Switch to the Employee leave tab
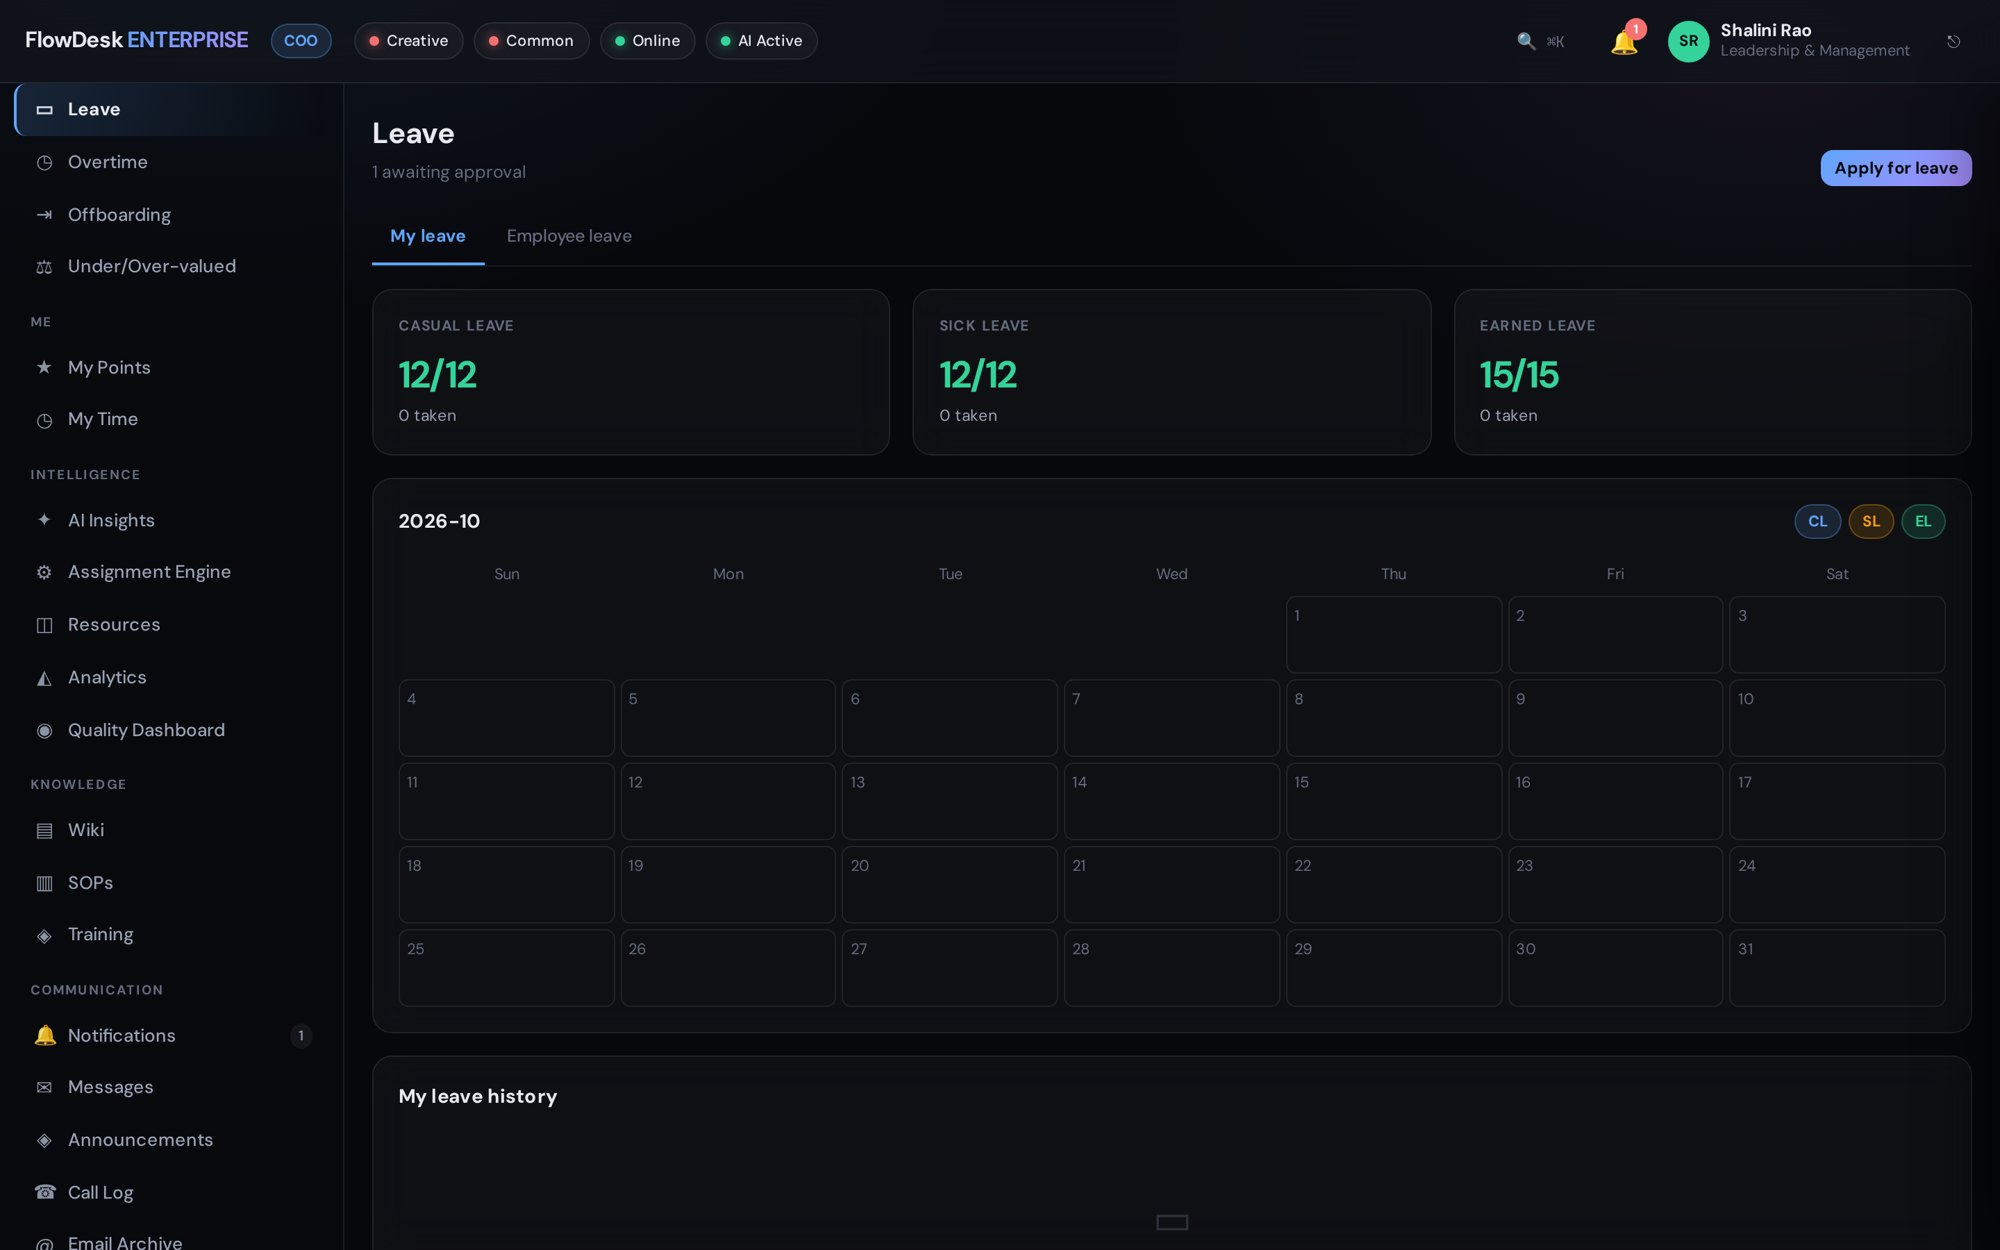The height and width of the screenshot is (1250, 2000). click(569, 236)
